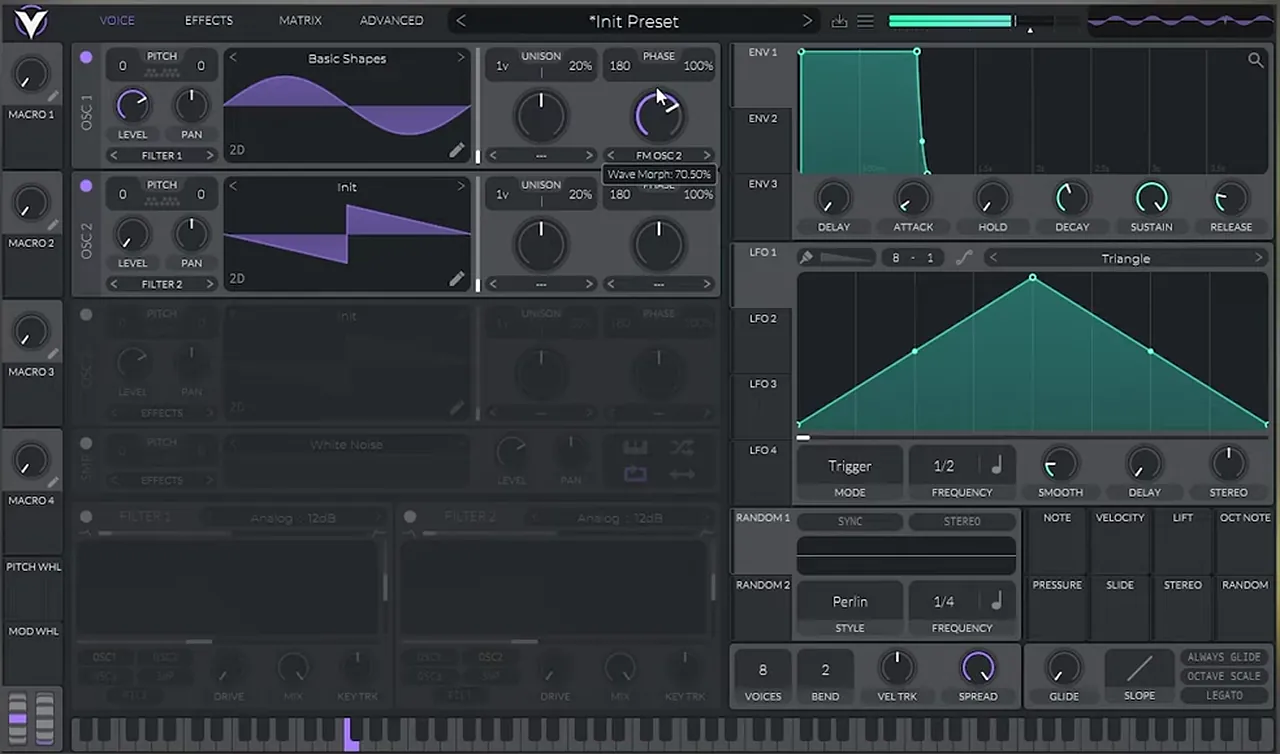Click the sampler loop icon
This screenshot has height=754, width=1280.
click(635, 474)
